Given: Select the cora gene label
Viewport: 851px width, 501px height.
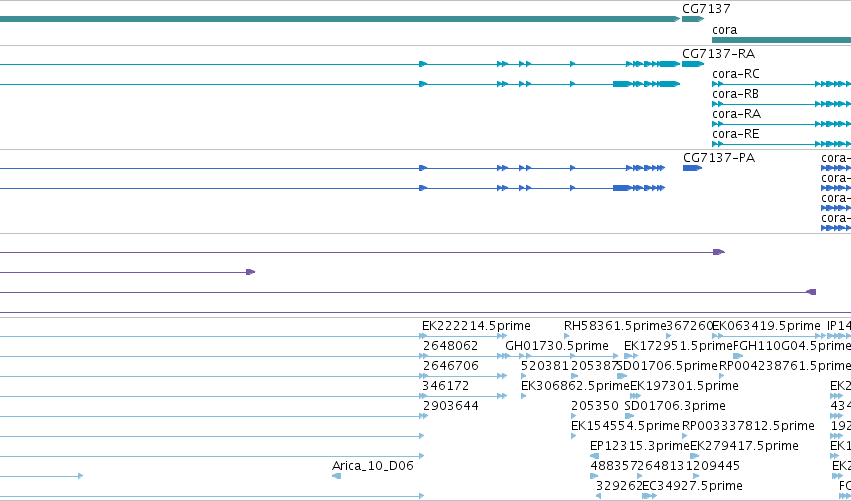Looking at the screenshot, I should [725, 30].
